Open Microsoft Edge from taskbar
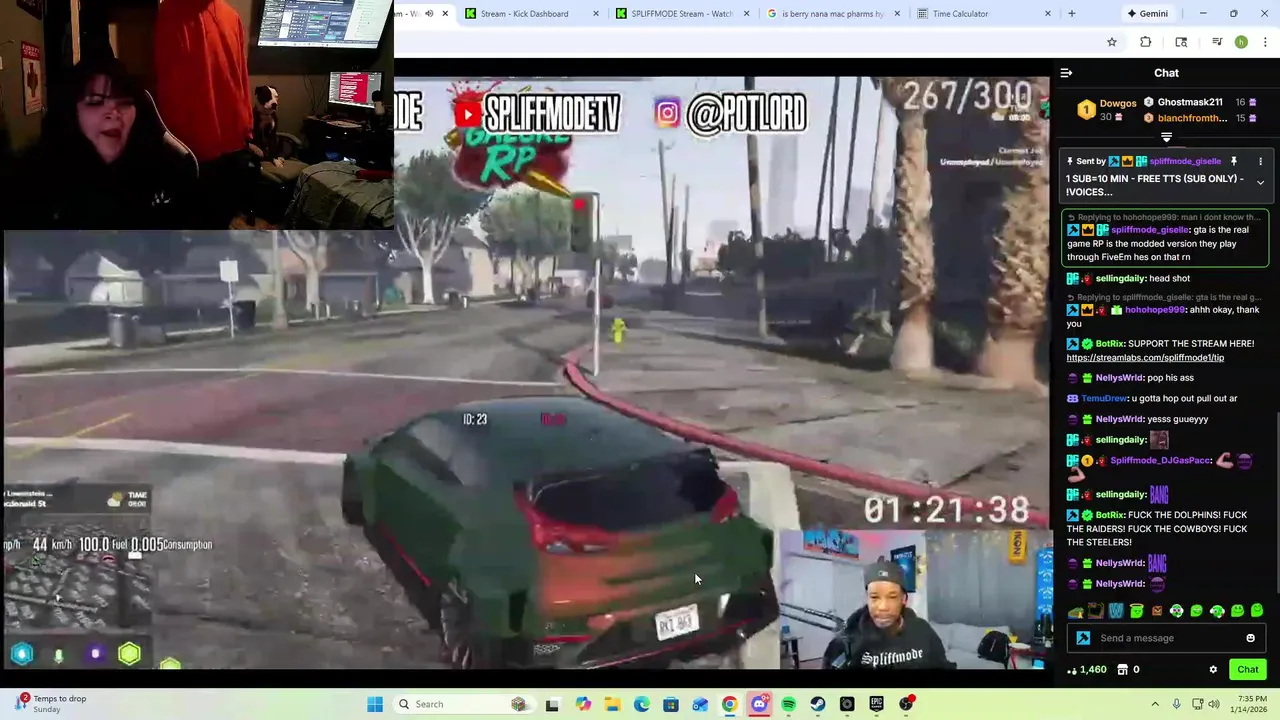This screenshot has height=720, width=1280. [641, 704]
